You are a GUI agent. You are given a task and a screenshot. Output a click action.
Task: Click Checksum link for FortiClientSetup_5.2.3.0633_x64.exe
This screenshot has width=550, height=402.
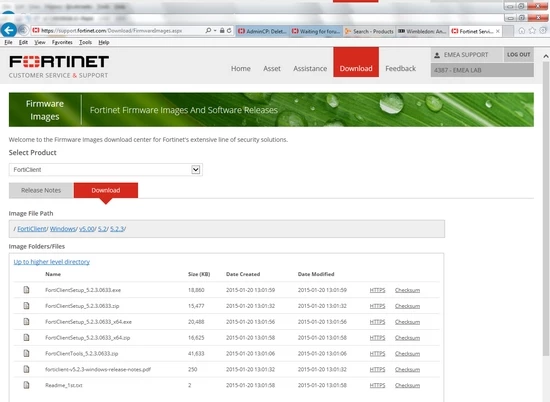tap(407, 322)
